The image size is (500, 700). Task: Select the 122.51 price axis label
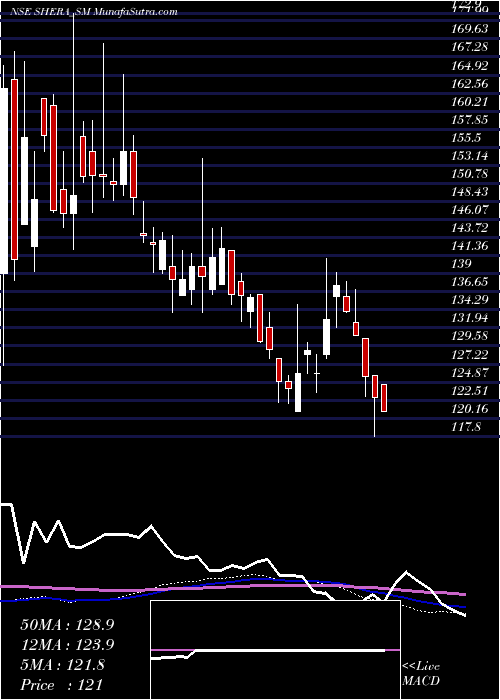click(470, 391)
